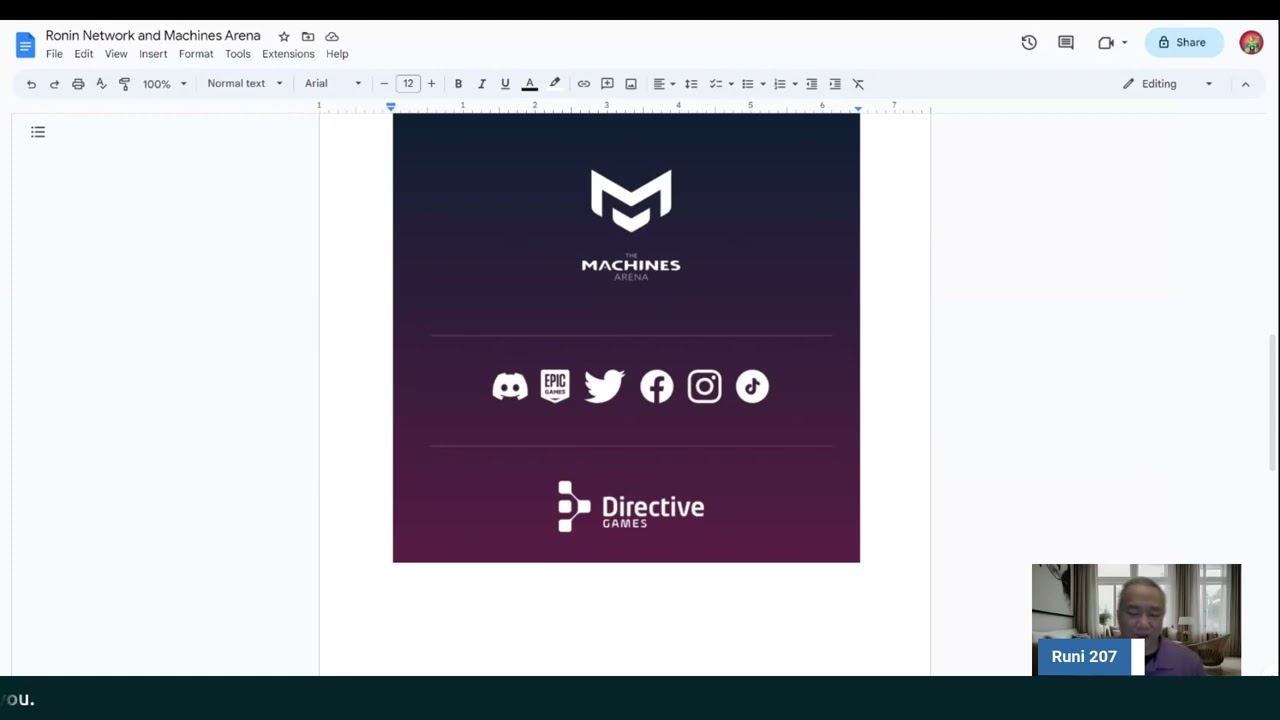The width and height of the screenshot is (1280, 720).
Task: Open the File menu
Action: (54, 54)
